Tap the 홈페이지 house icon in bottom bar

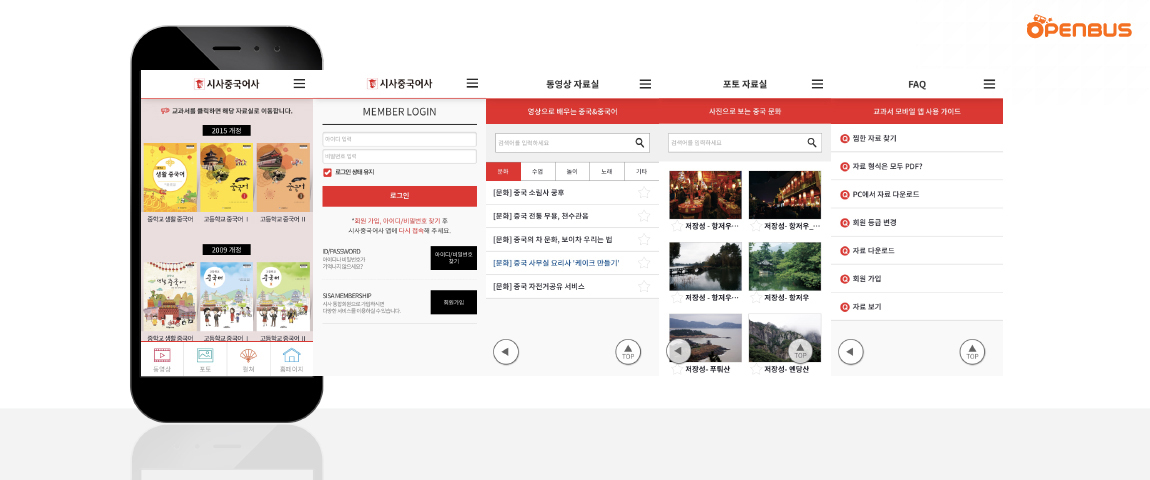[x=292, y=355]
